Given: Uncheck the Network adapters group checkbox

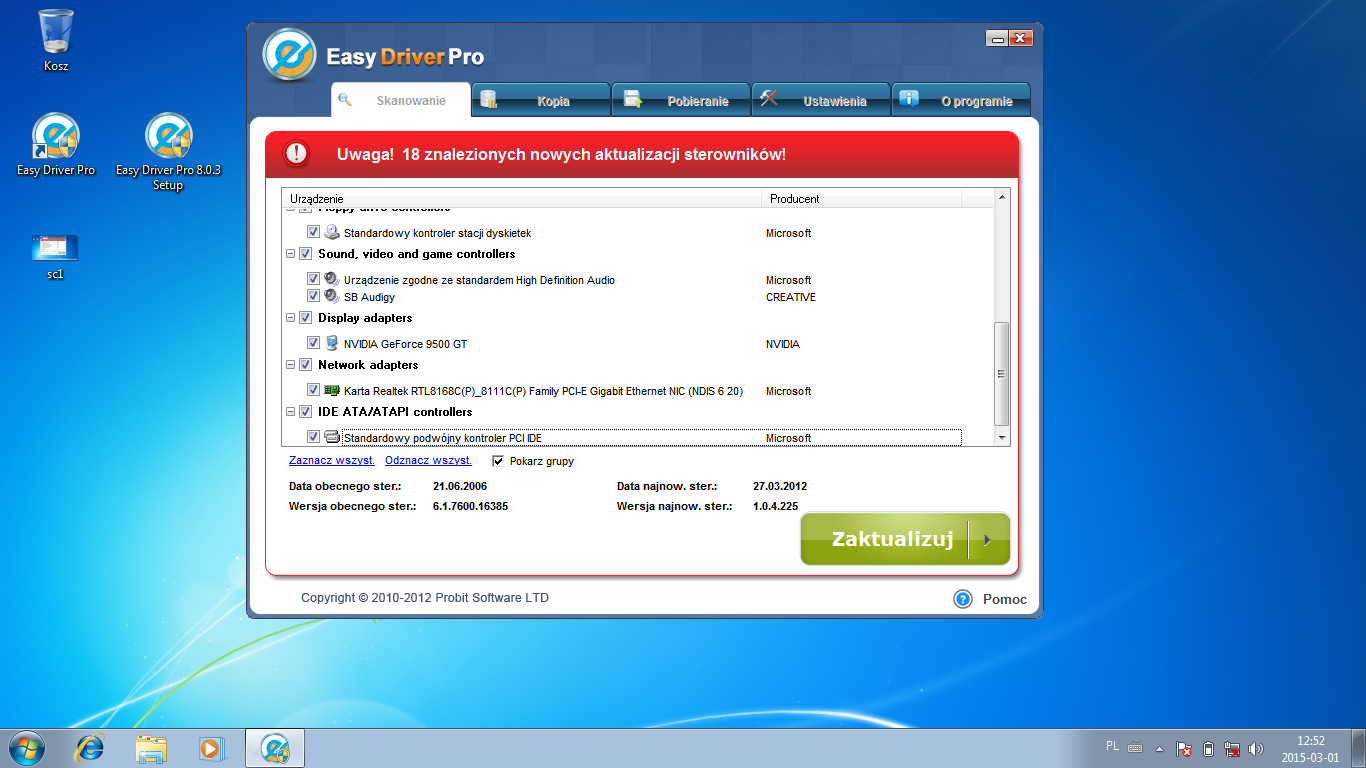Looking at the screenshot, I should 305,365.
